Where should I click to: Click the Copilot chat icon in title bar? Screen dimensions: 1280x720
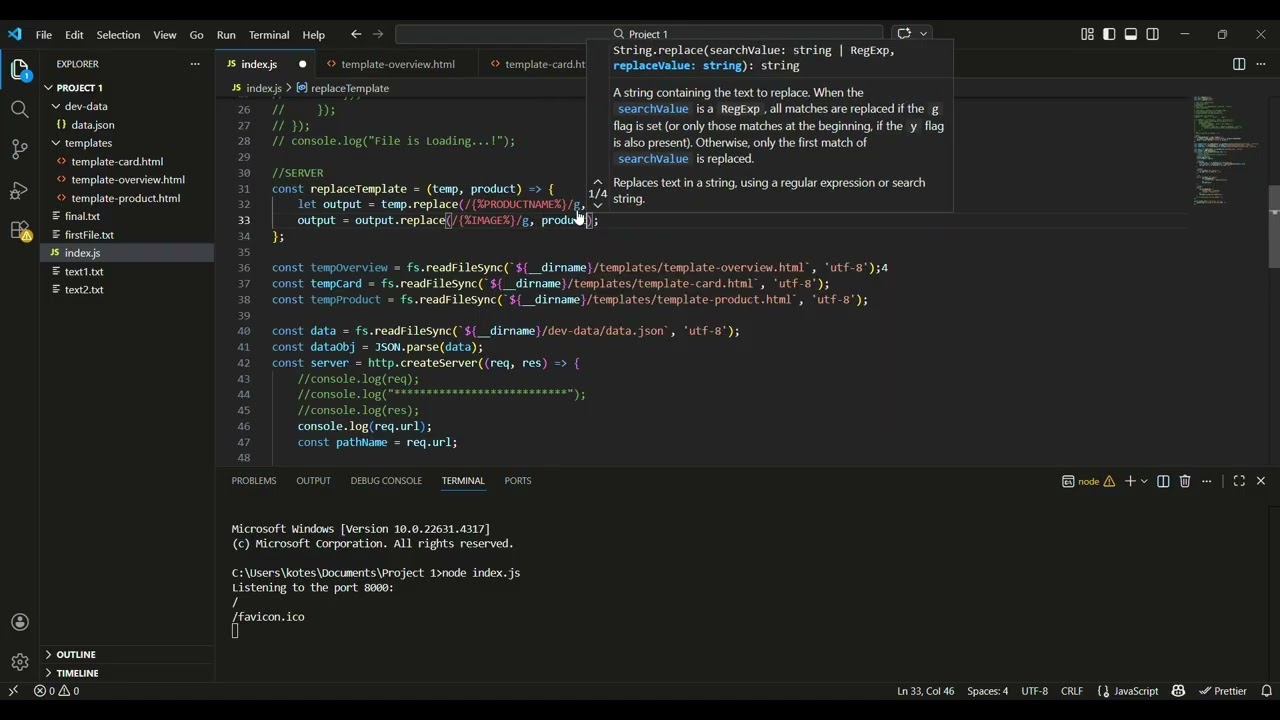point(904,34)
